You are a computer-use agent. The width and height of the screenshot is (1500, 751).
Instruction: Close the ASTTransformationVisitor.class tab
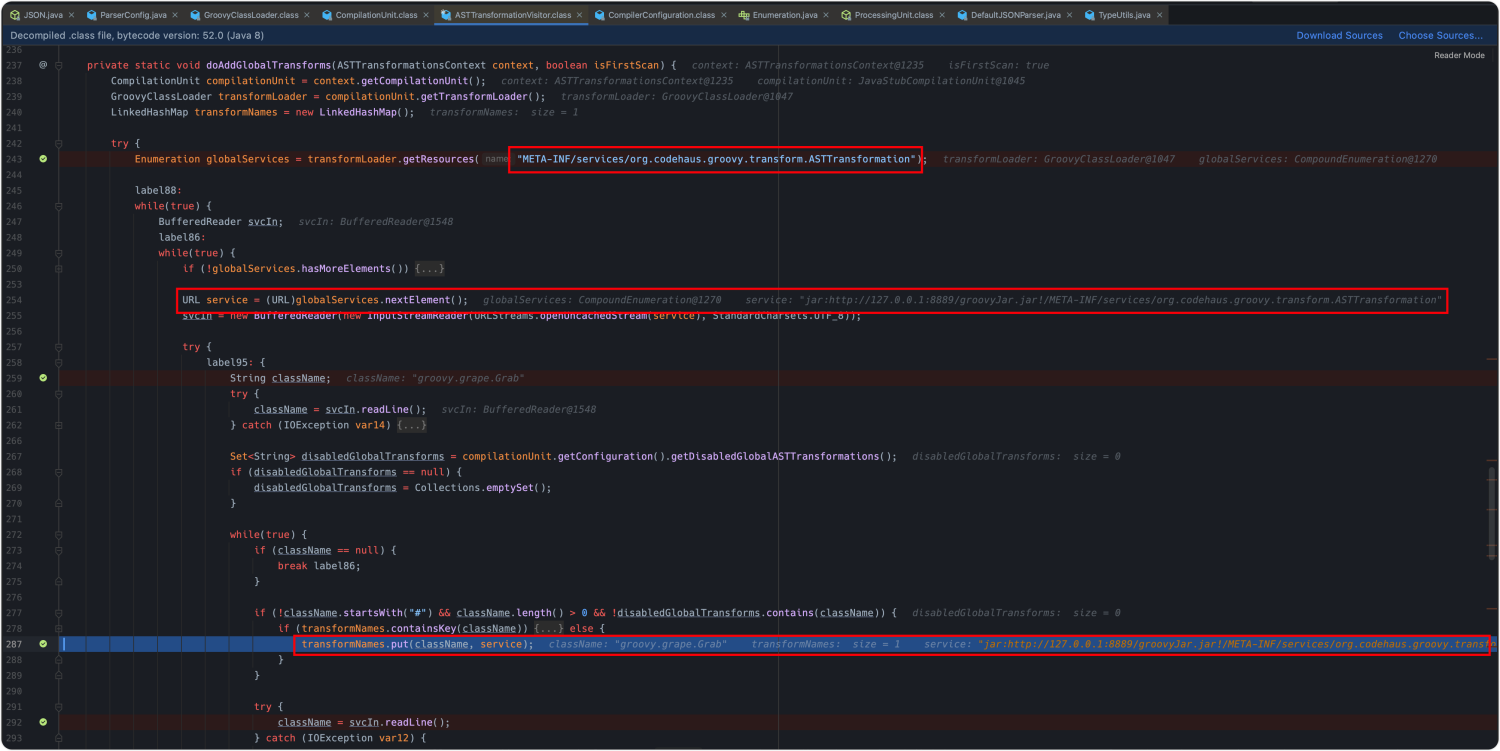pos(581,16)
